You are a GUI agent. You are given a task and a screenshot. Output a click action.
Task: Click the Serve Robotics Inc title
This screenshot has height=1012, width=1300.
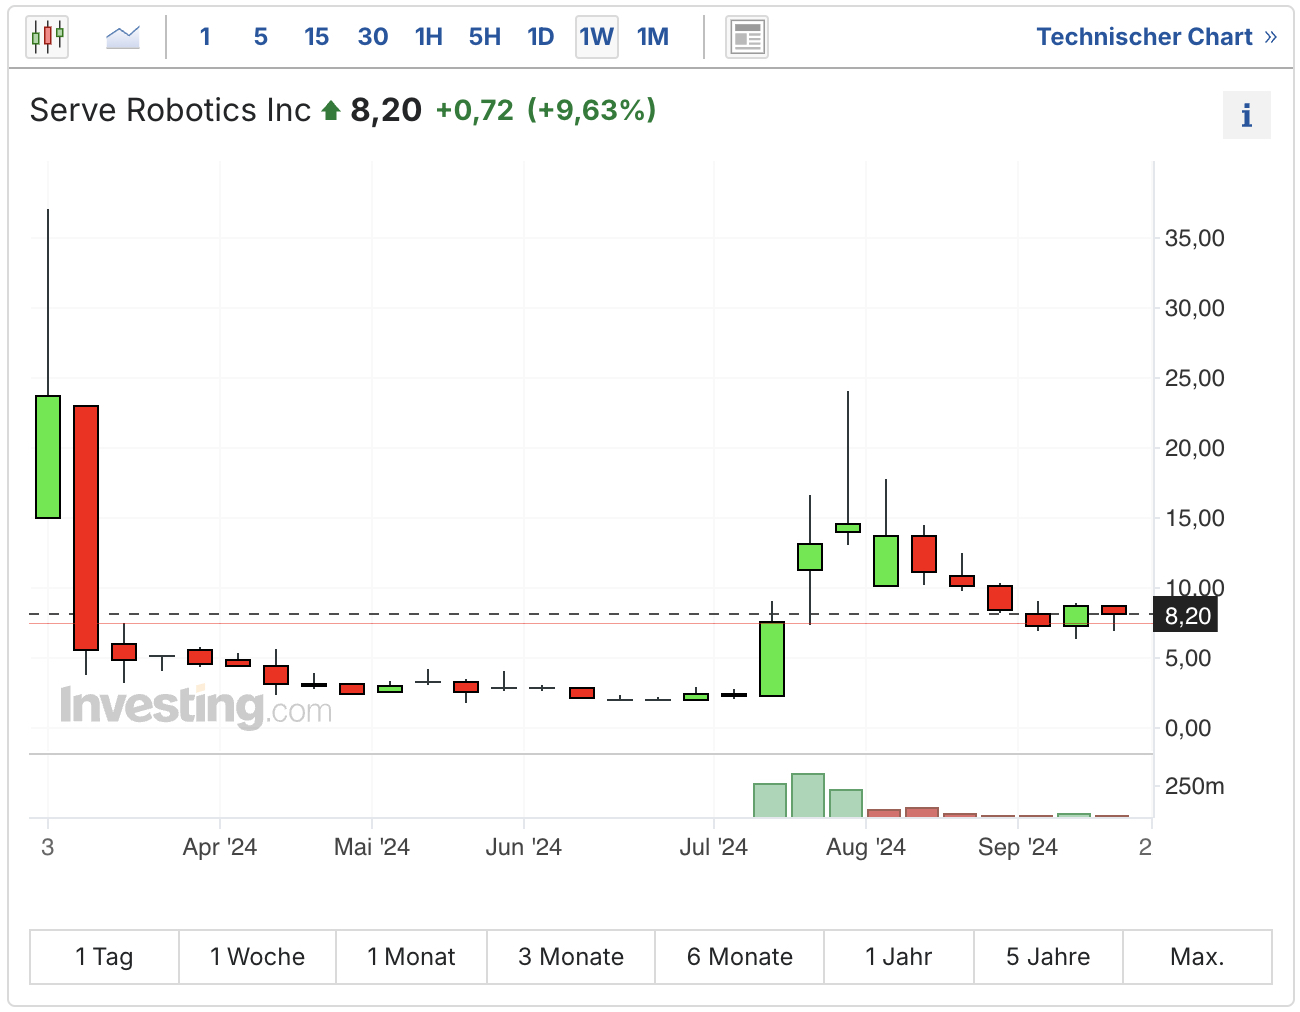[170, 110]
